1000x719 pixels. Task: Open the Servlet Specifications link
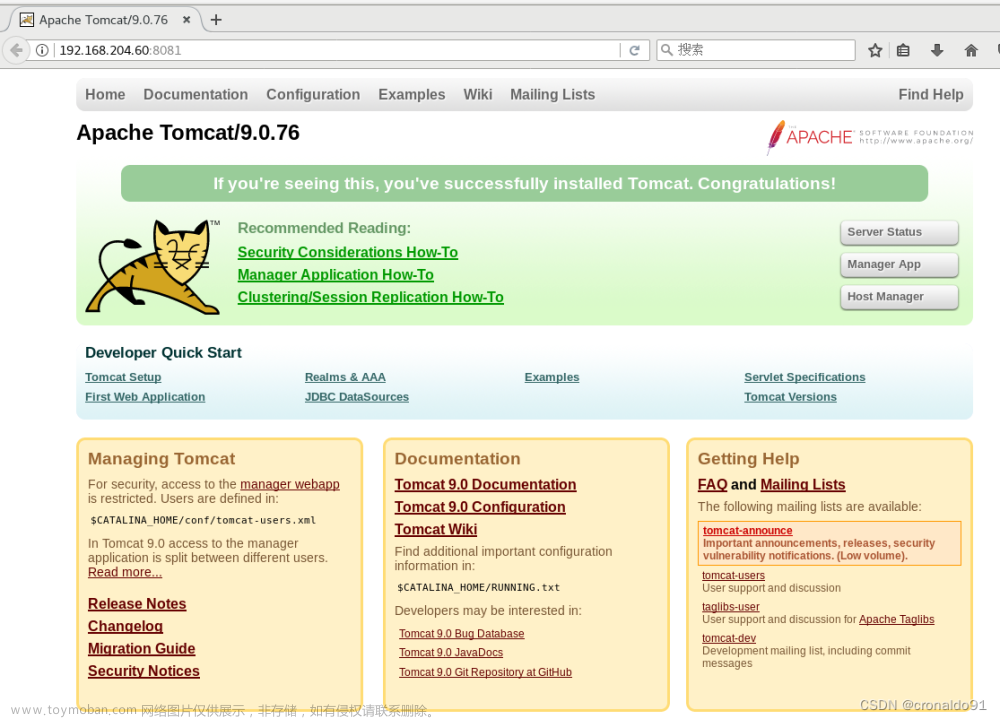click(804, 377)
